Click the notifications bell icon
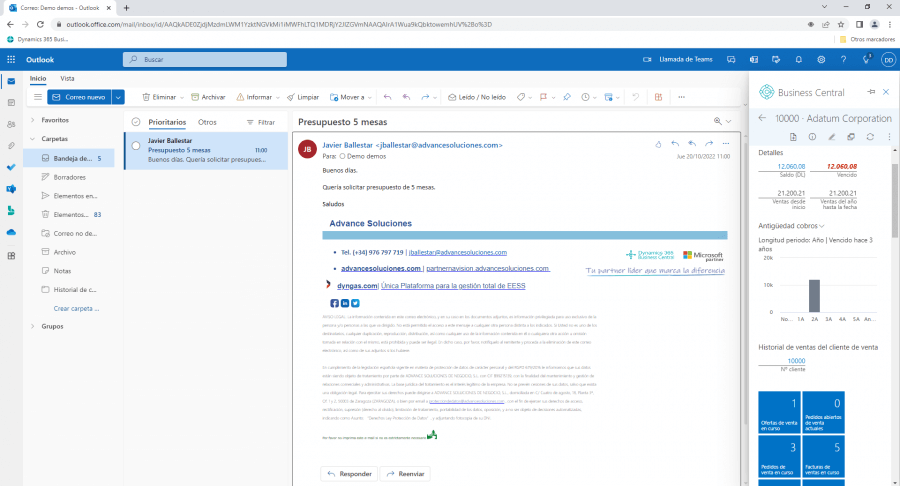This screenshot has width=900, height=486. coord(799,59)
